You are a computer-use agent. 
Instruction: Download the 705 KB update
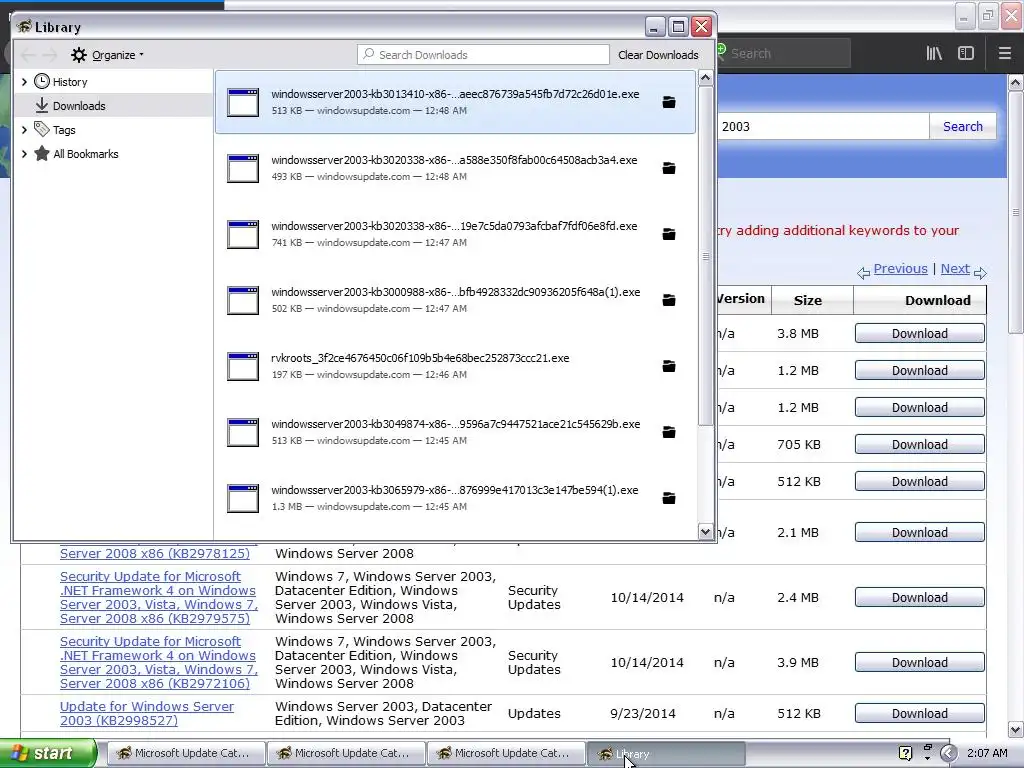pos(920,445)
